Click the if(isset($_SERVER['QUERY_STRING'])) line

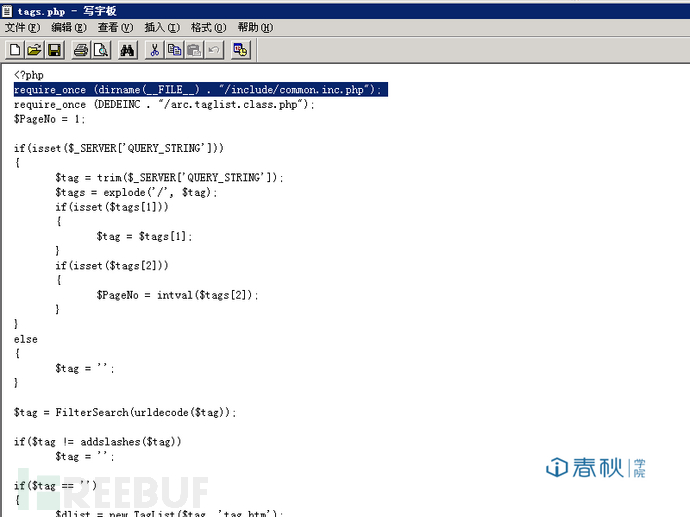point(119,148)
